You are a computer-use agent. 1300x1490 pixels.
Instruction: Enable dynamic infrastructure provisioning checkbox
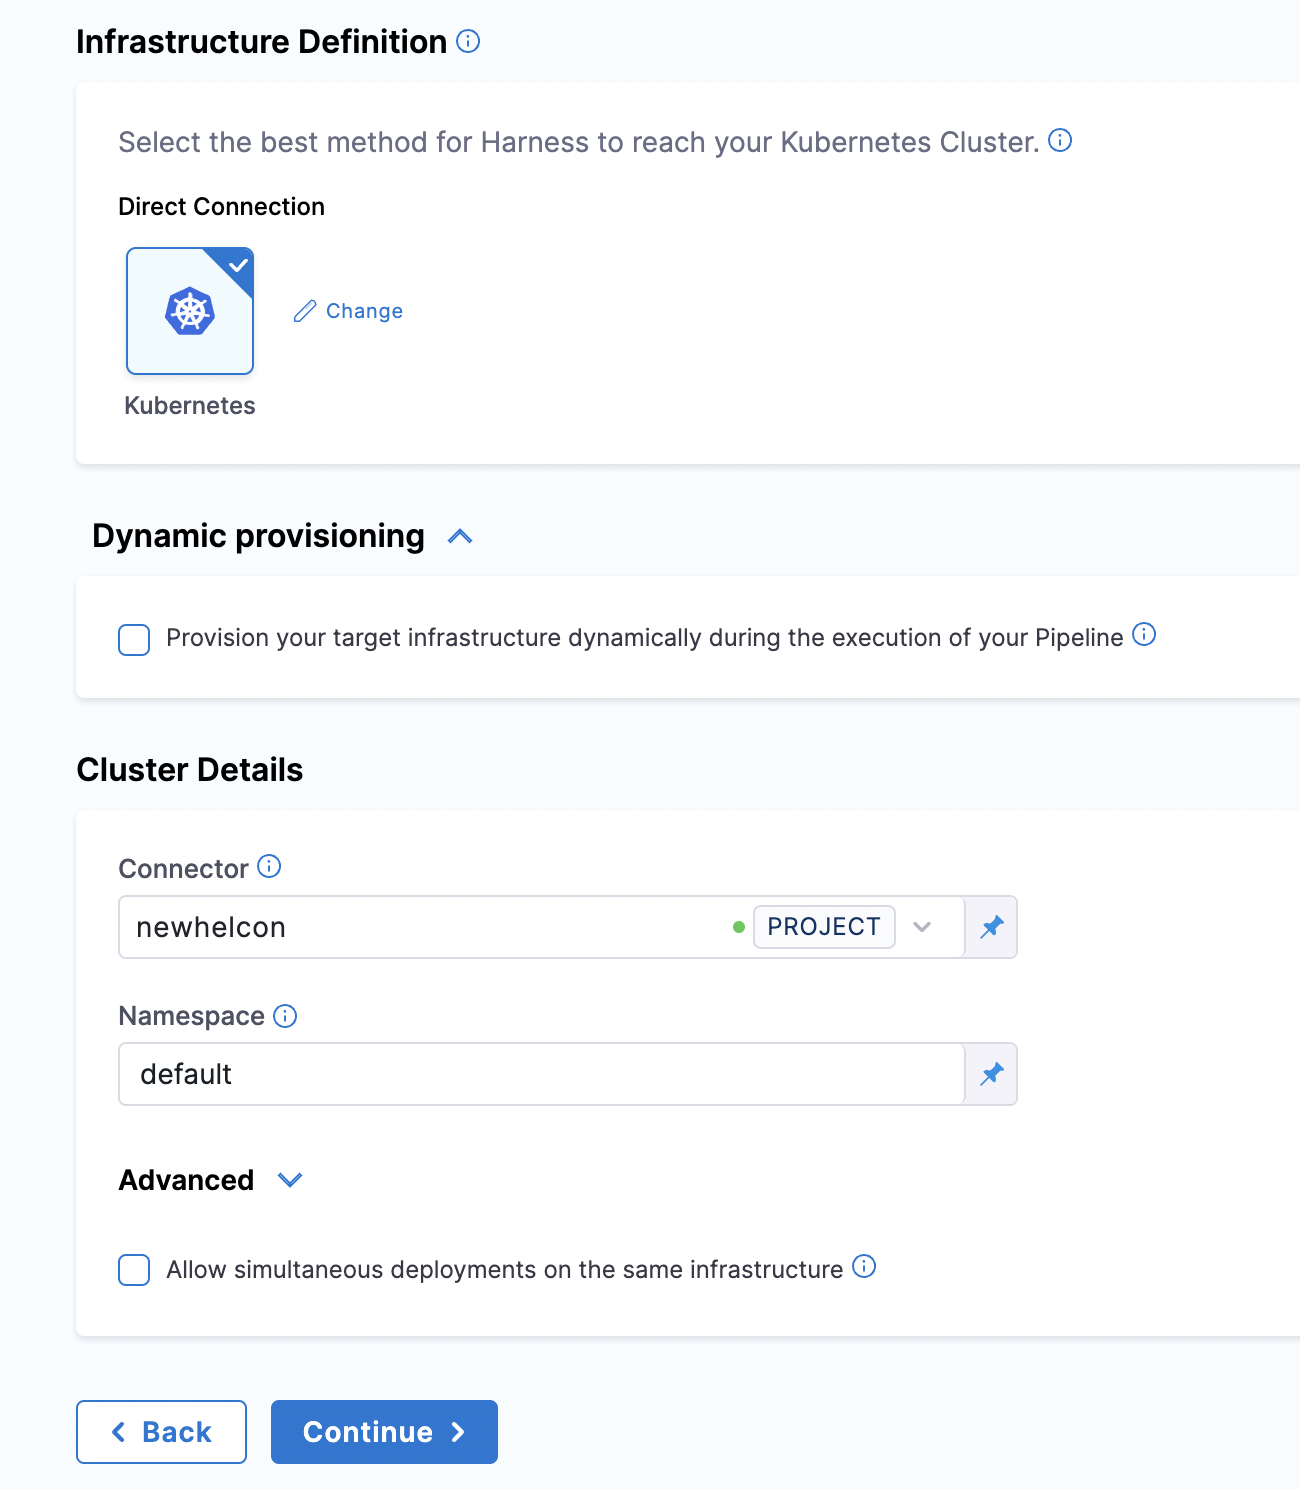134,639
